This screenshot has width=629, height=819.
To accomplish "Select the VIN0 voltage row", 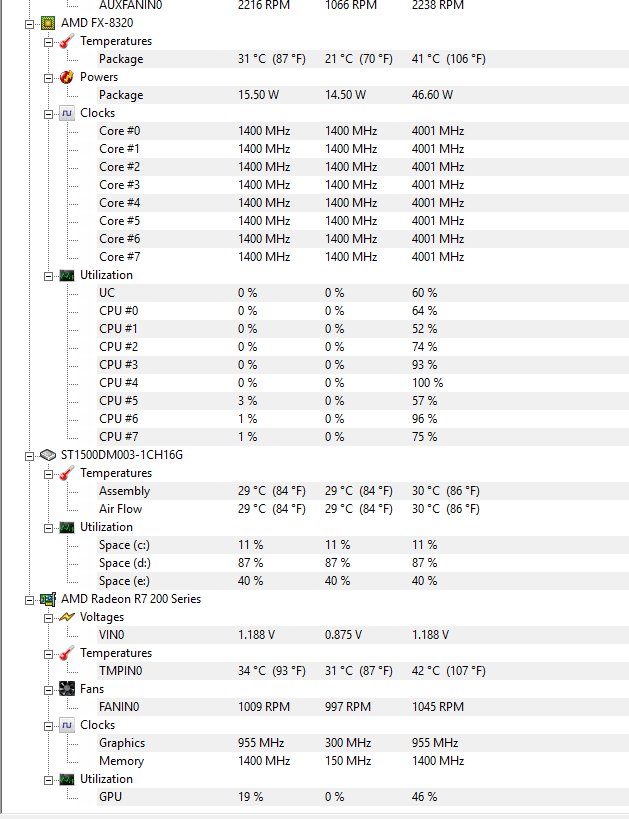I will click(x=111, y=635).
